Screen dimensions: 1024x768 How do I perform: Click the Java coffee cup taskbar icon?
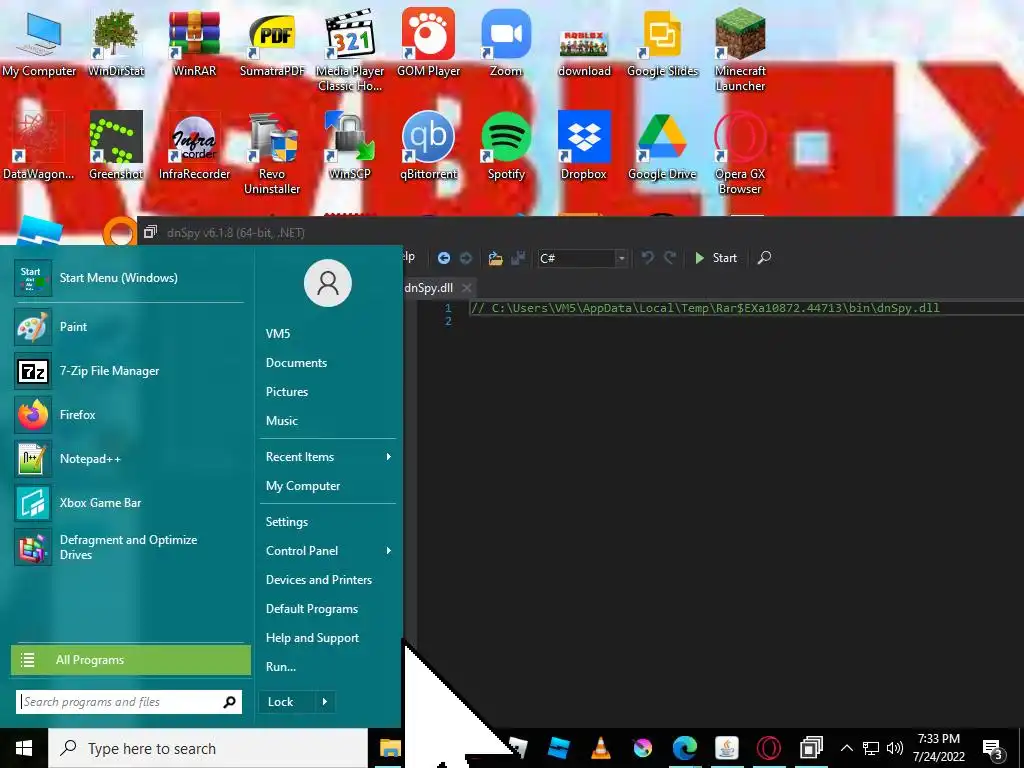coord(726,748)
